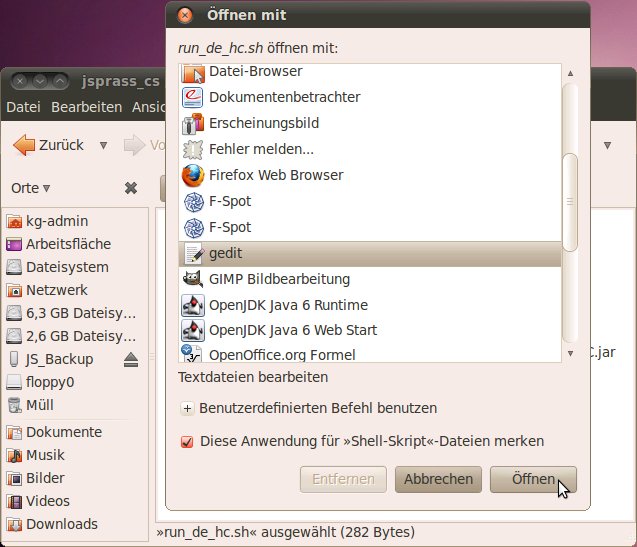Click the Fehler melden icon

(x=193, y=149)
